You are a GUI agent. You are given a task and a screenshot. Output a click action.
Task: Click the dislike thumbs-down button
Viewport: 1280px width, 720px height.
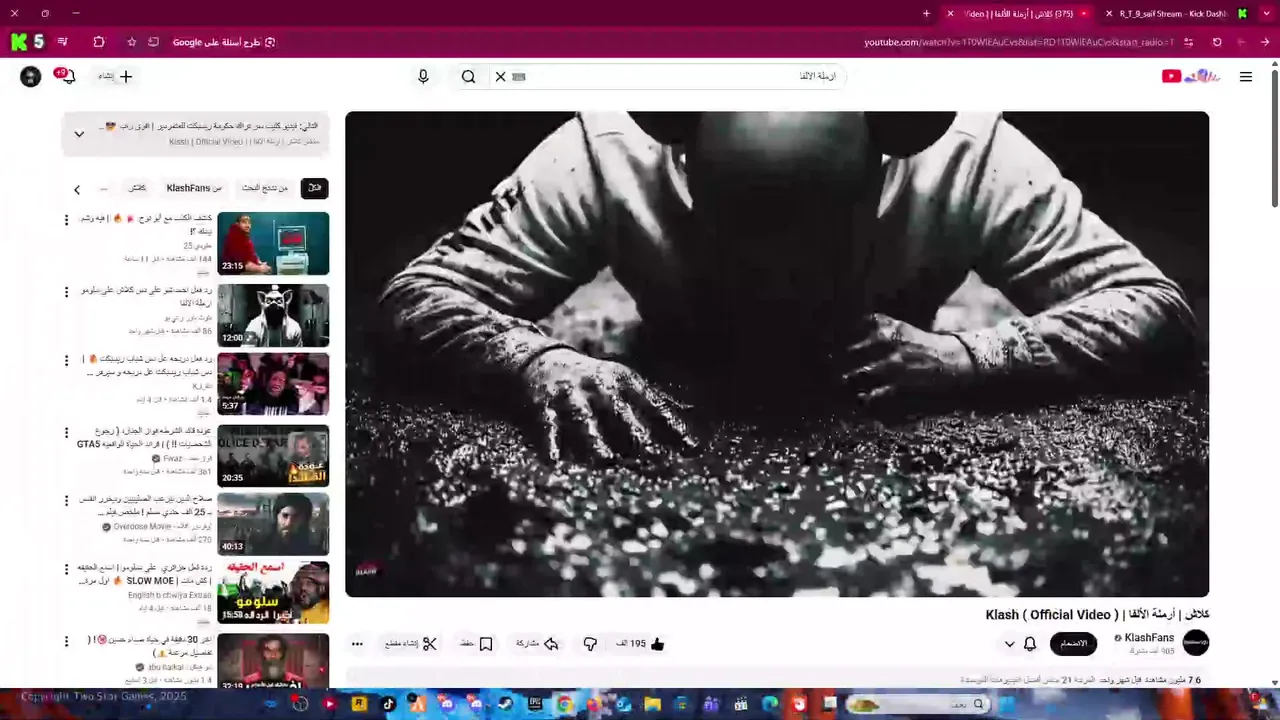tap(590, 644)
